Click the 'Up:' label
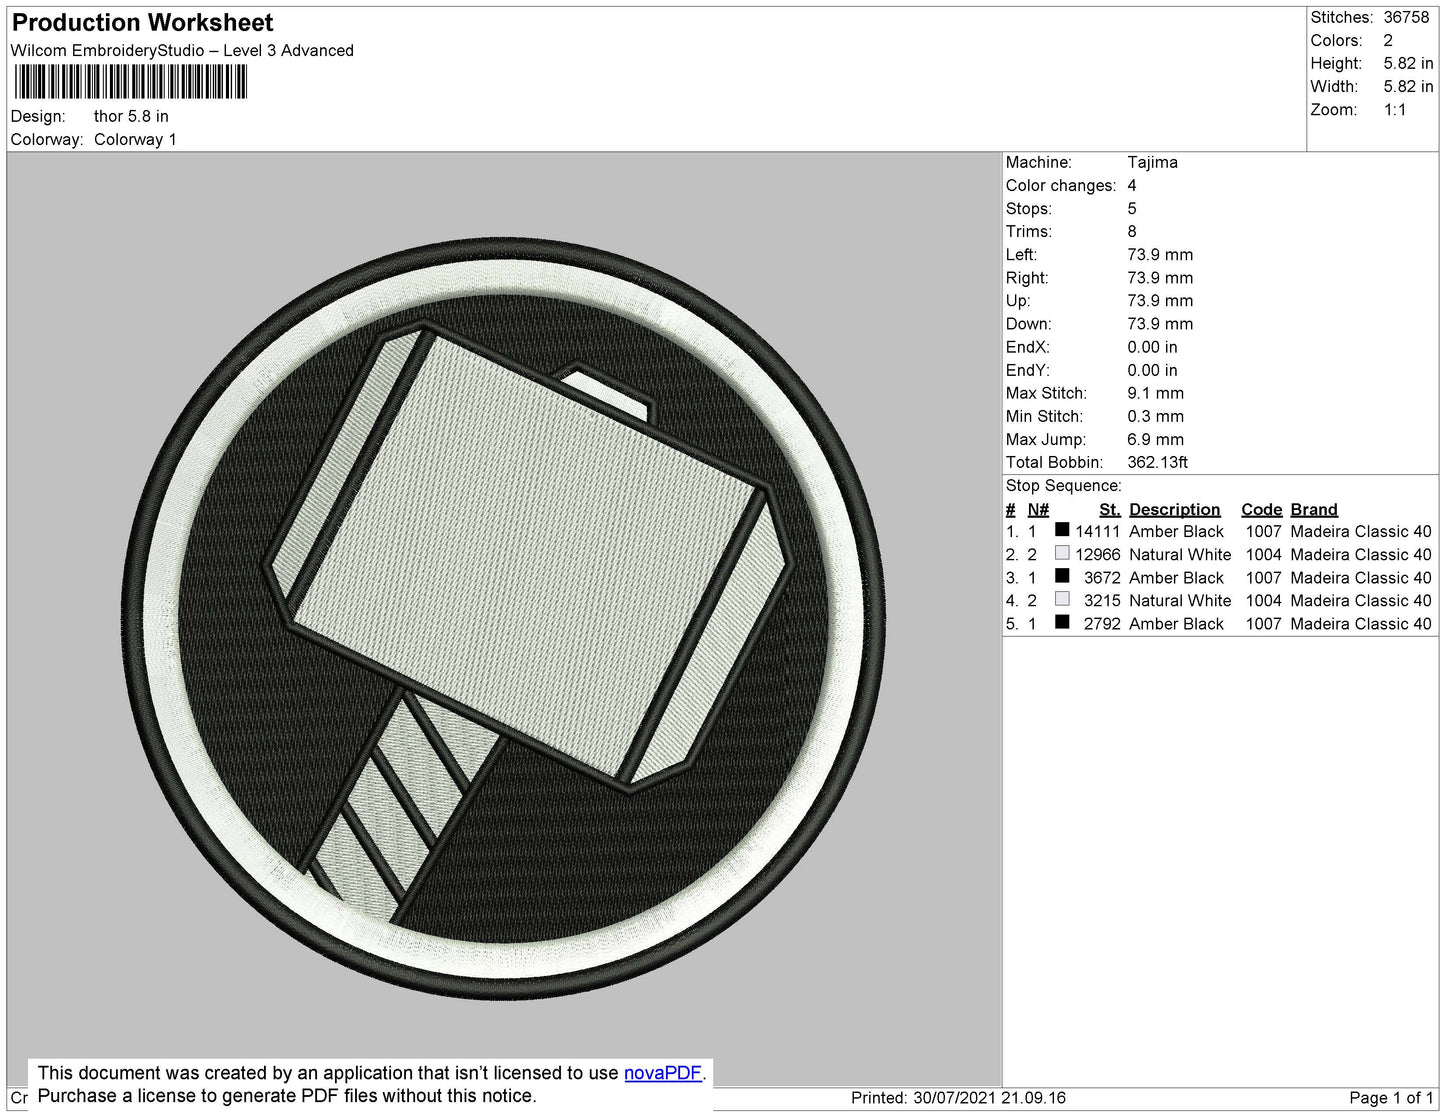The image size is (1445, 1117). 1018,301
